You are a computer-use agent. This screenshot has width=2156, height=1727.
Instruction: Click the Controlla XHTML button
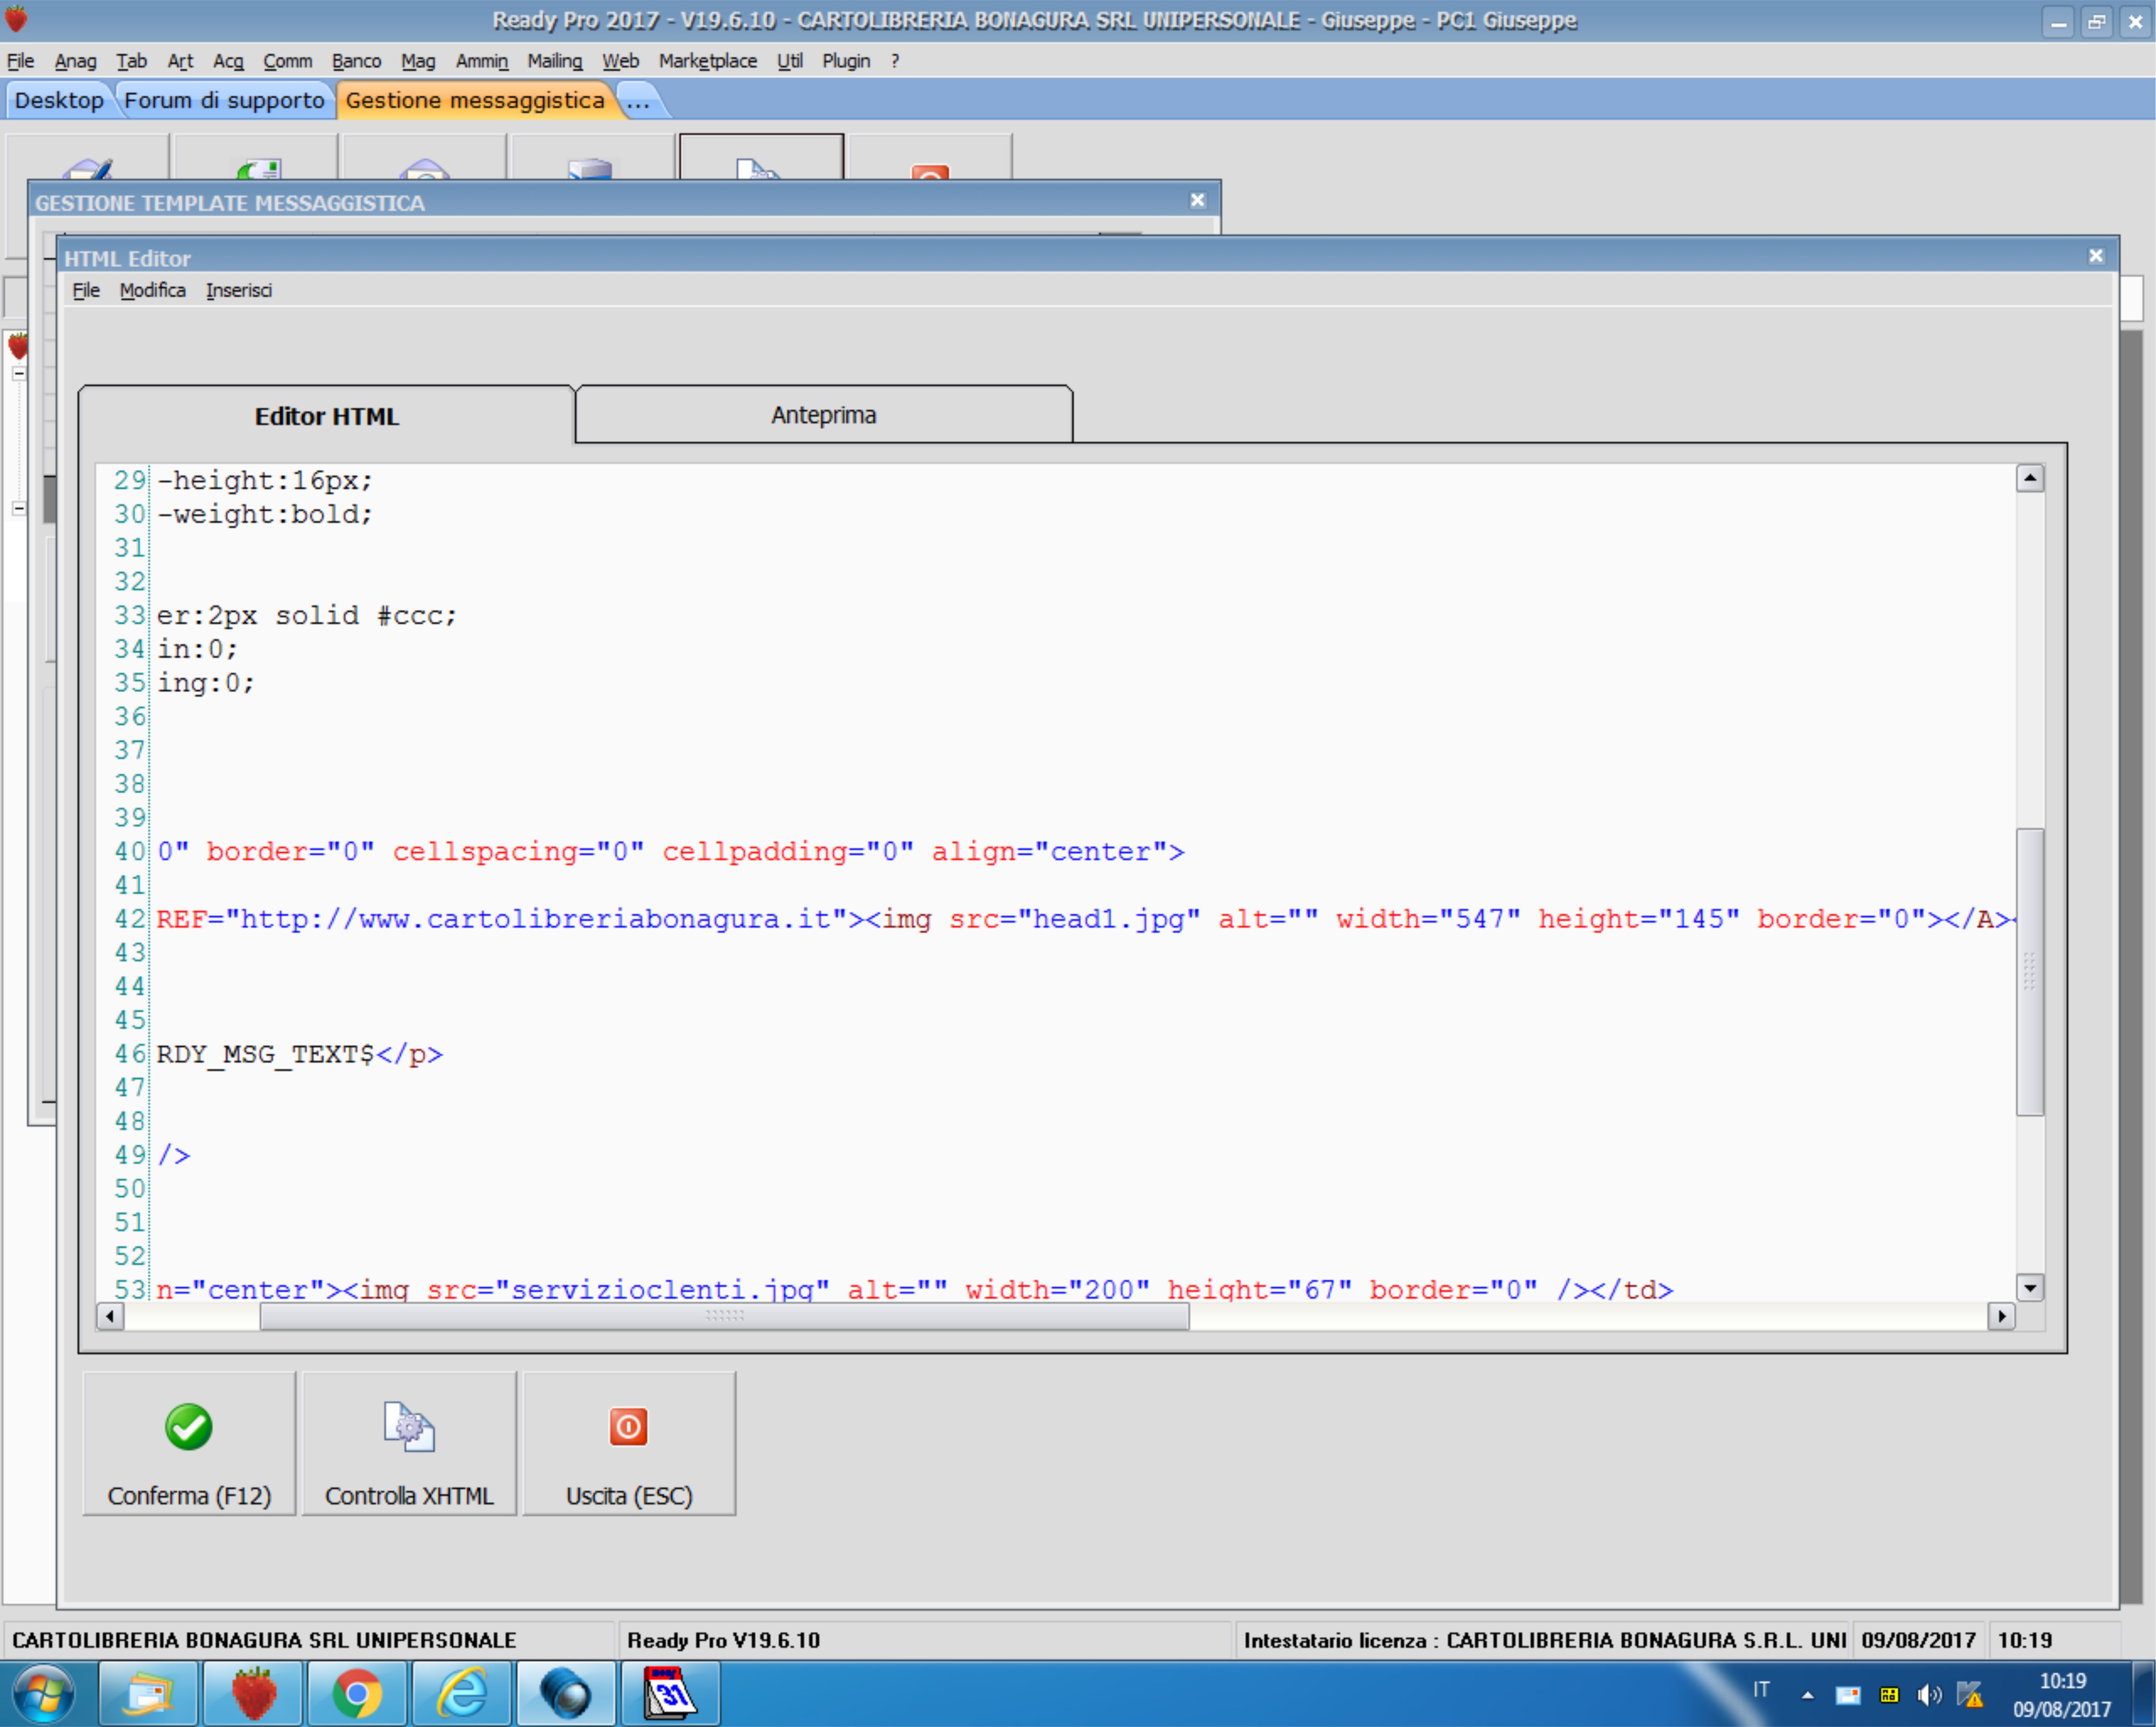pos(409,1443)
